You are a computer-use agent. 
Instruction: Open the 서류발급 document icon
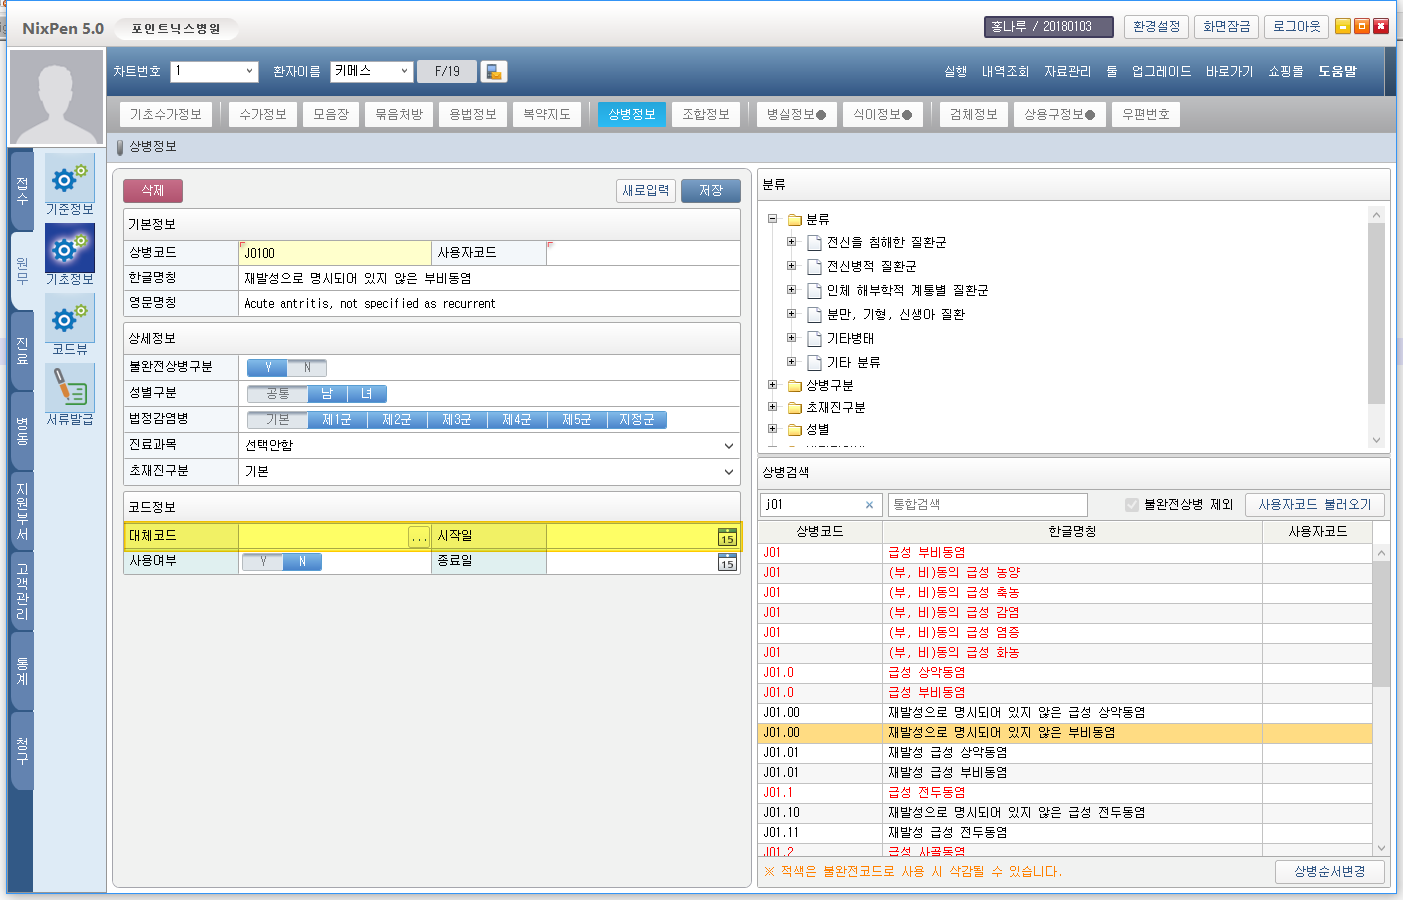point(69,388)
